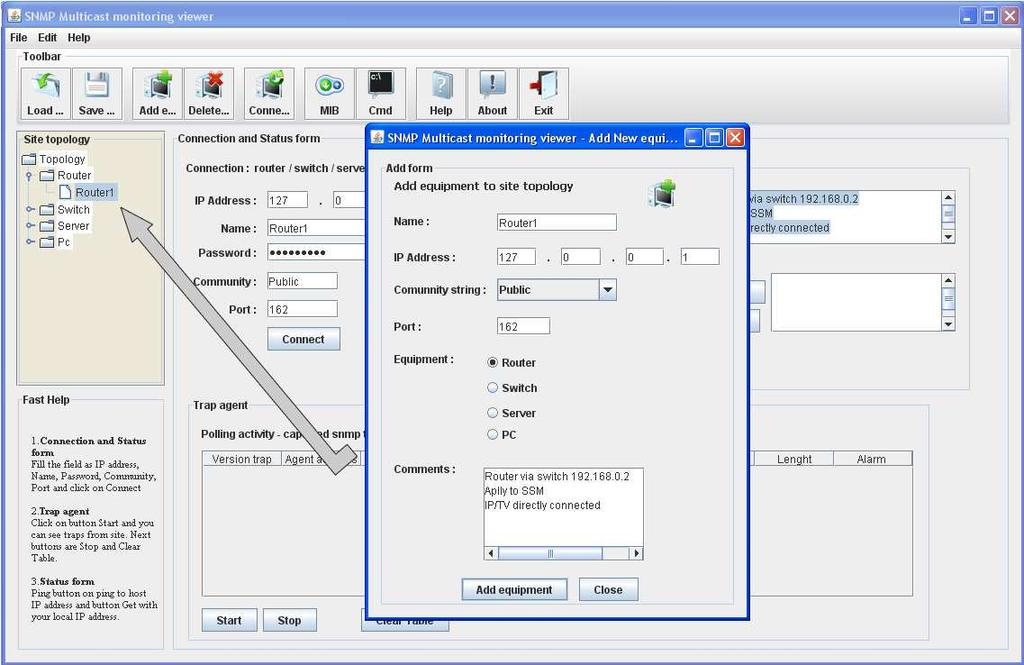The width and height of the screenshot is (1024, 665).
Task: Open the Community string dropdown
Action: [607, 290]
